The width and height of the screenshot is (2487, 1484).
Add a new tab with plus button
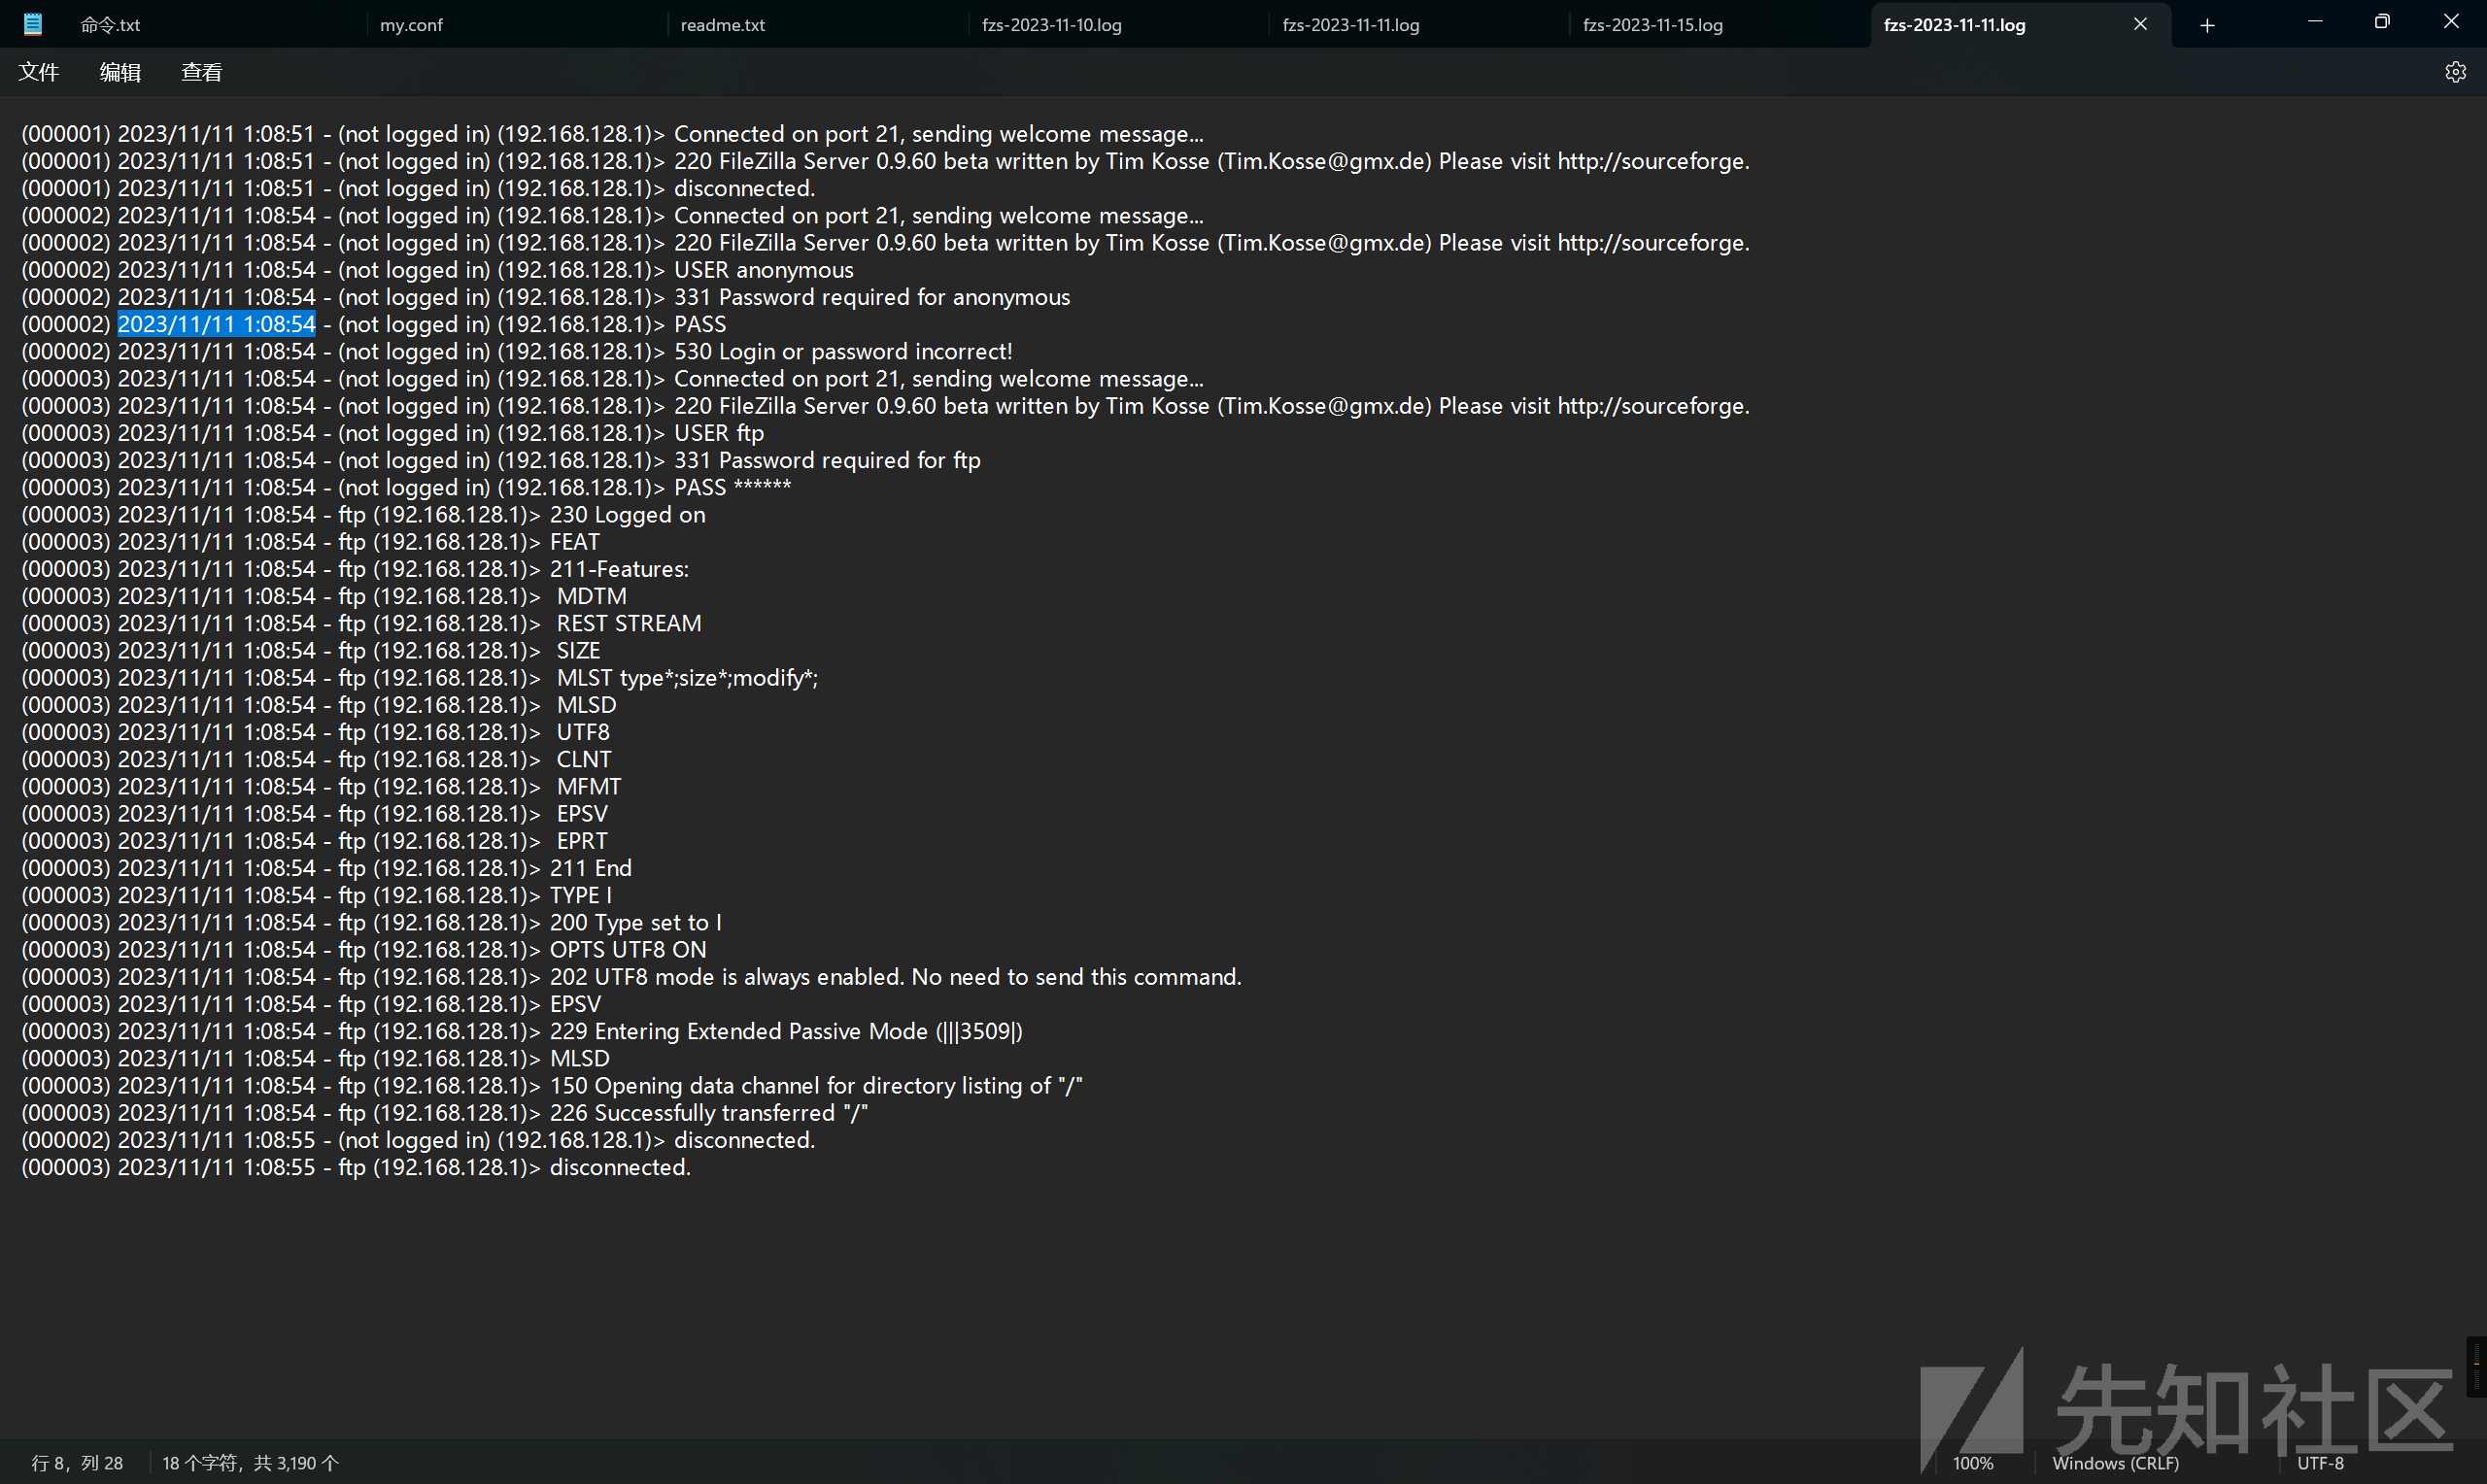tap(2207, 25)
